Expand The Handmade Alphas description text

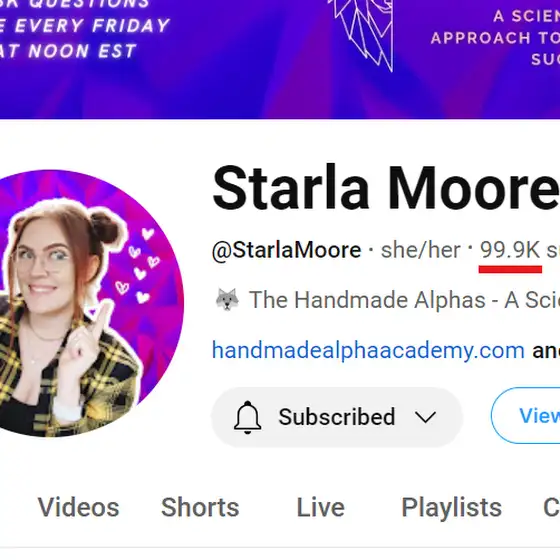coord(404,300)
